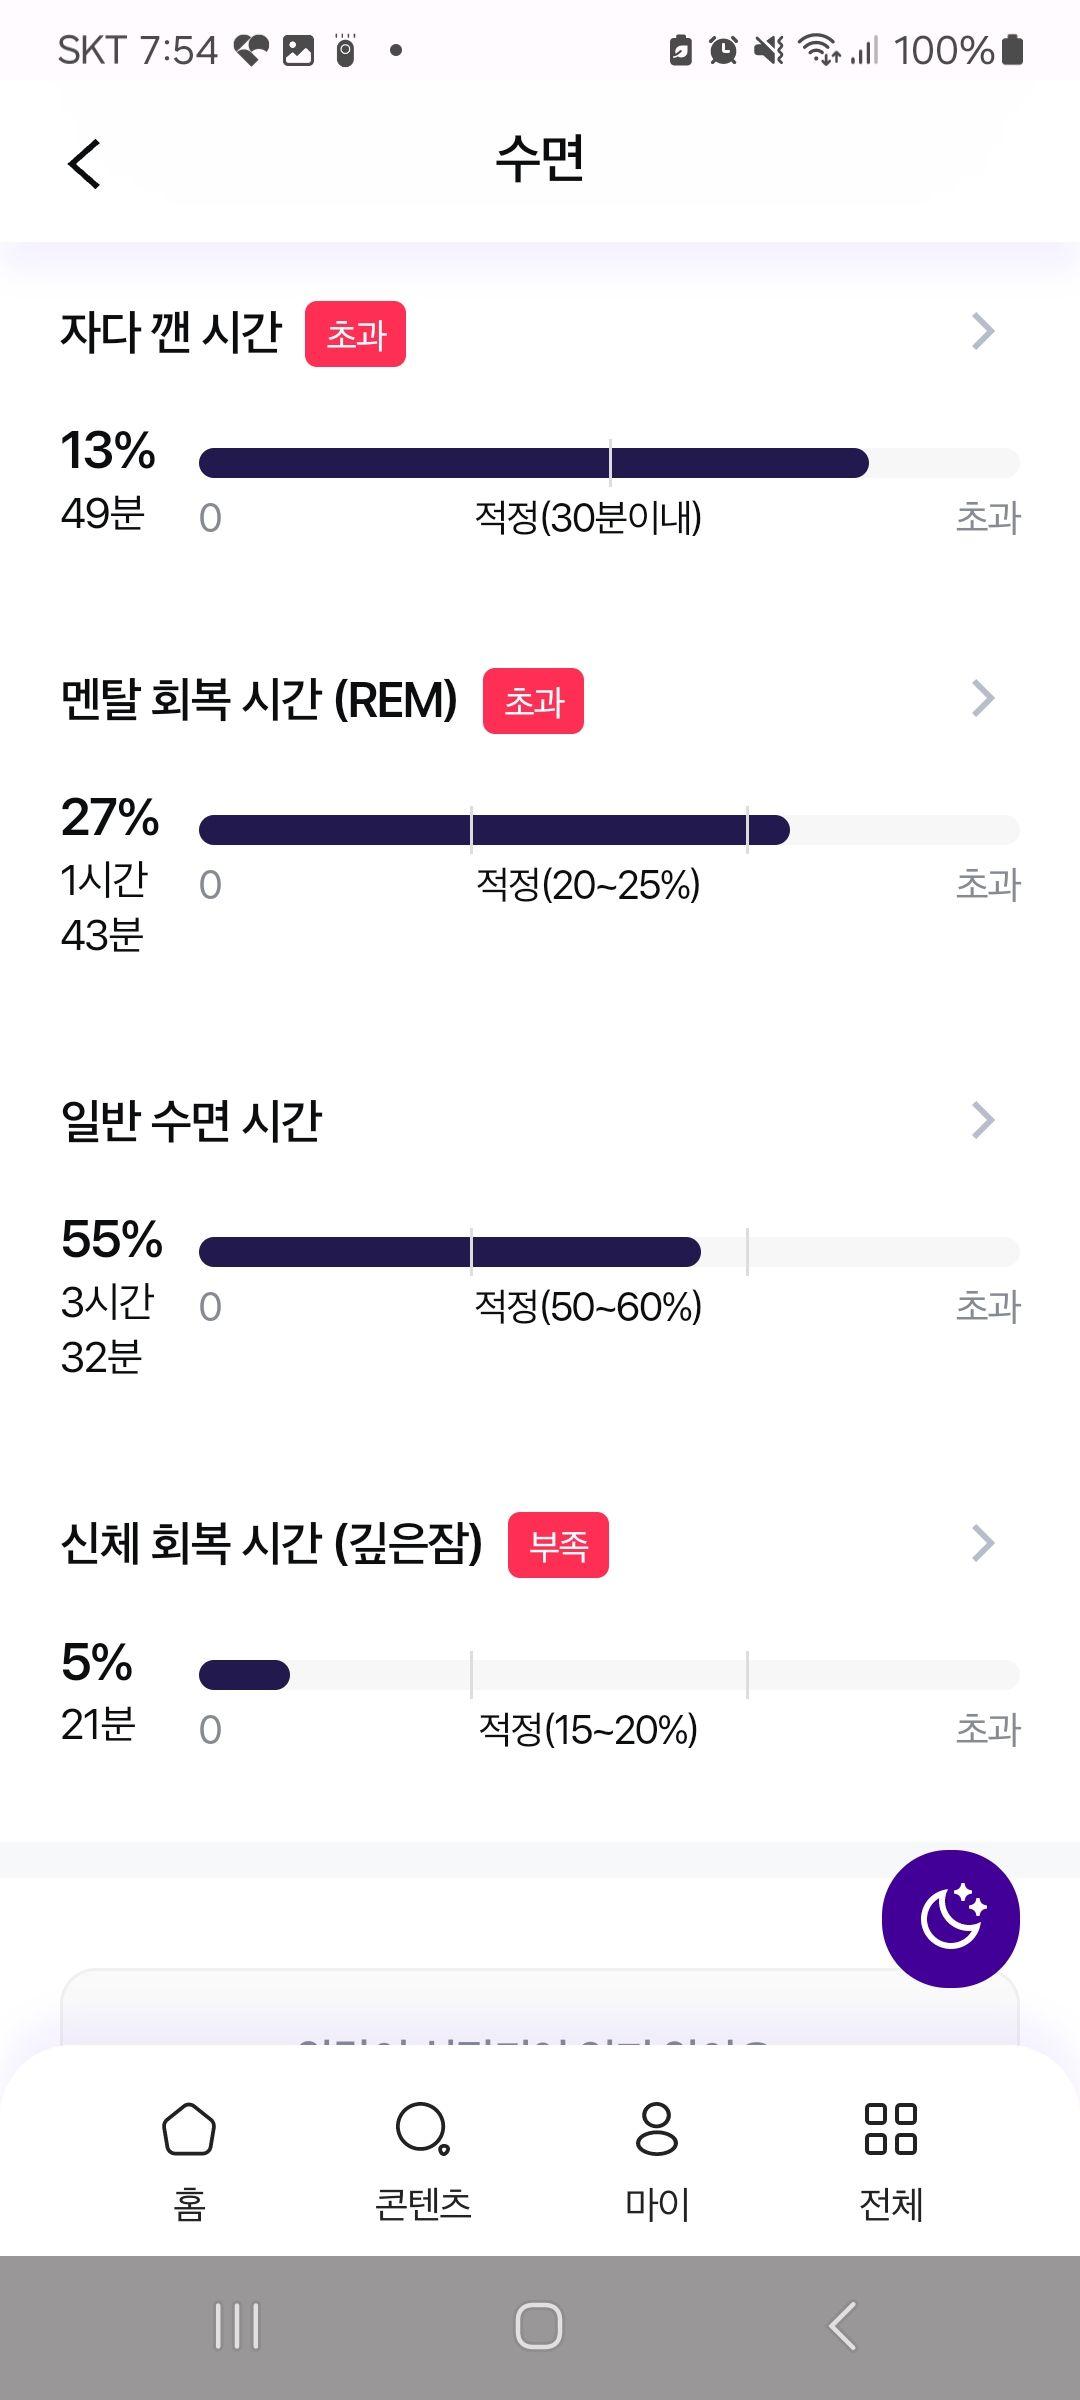Viewport: 1080px width, 2400px height.
Task: Click the 13% awake time progress bar
Action: tap(609, 463)
